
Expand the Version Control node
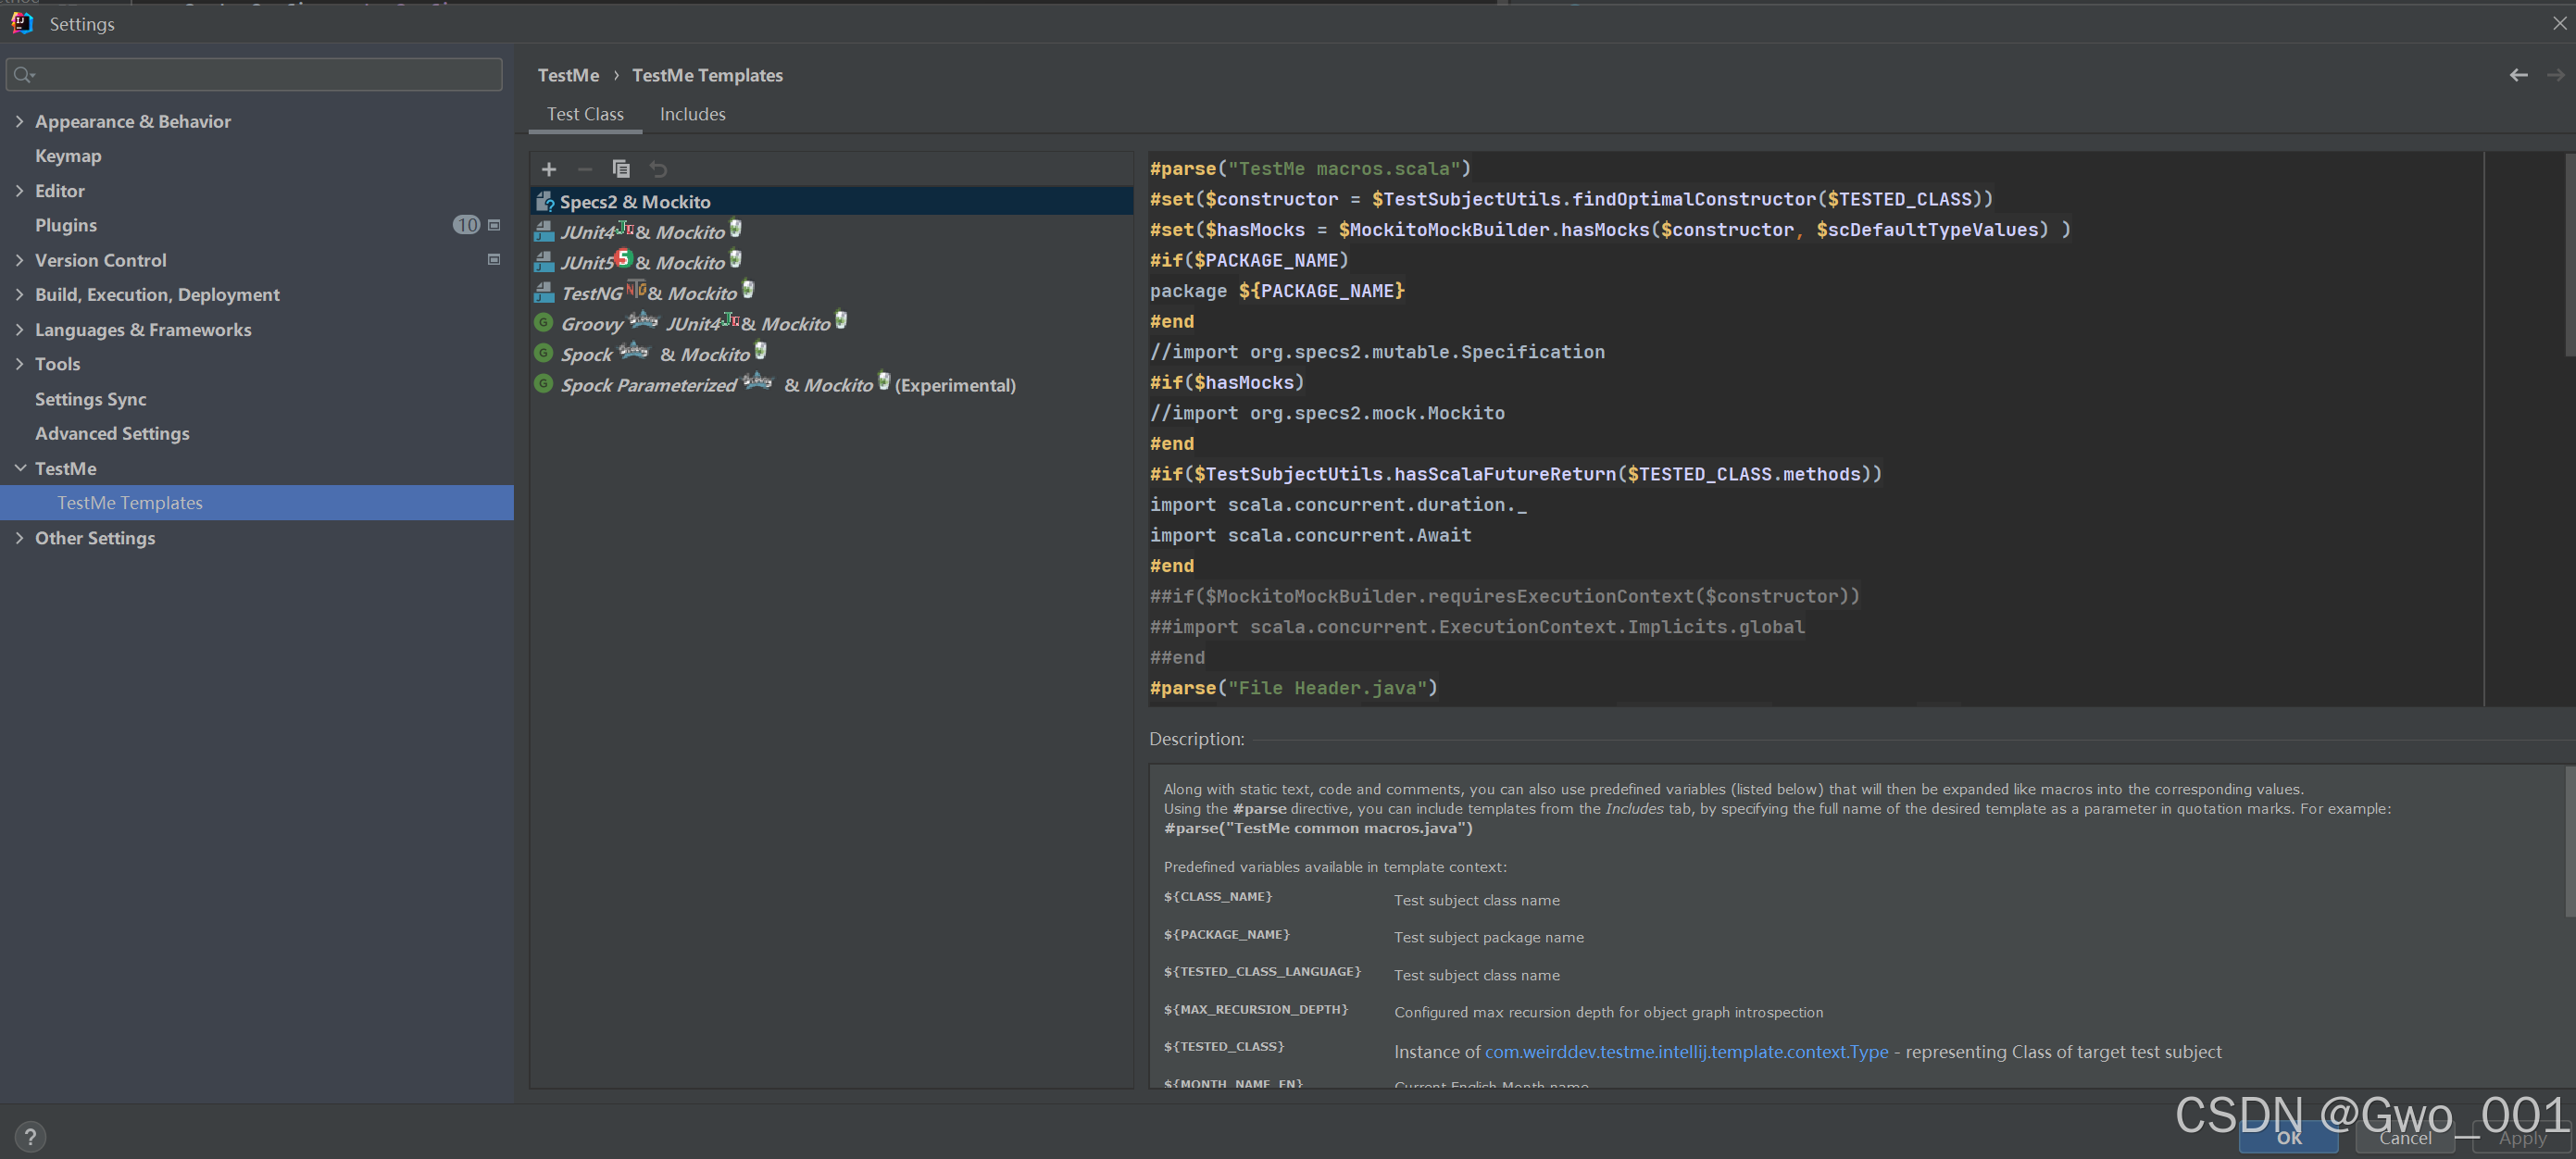[19, 259]
